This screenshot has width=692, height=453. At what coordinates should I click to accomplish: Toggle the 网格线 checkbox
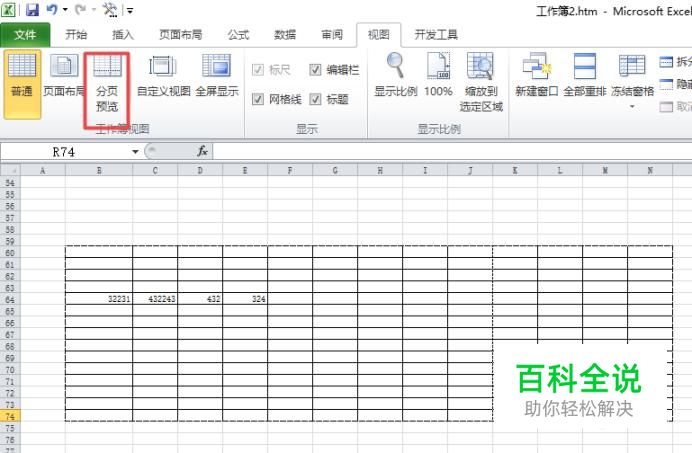[258, 99]
